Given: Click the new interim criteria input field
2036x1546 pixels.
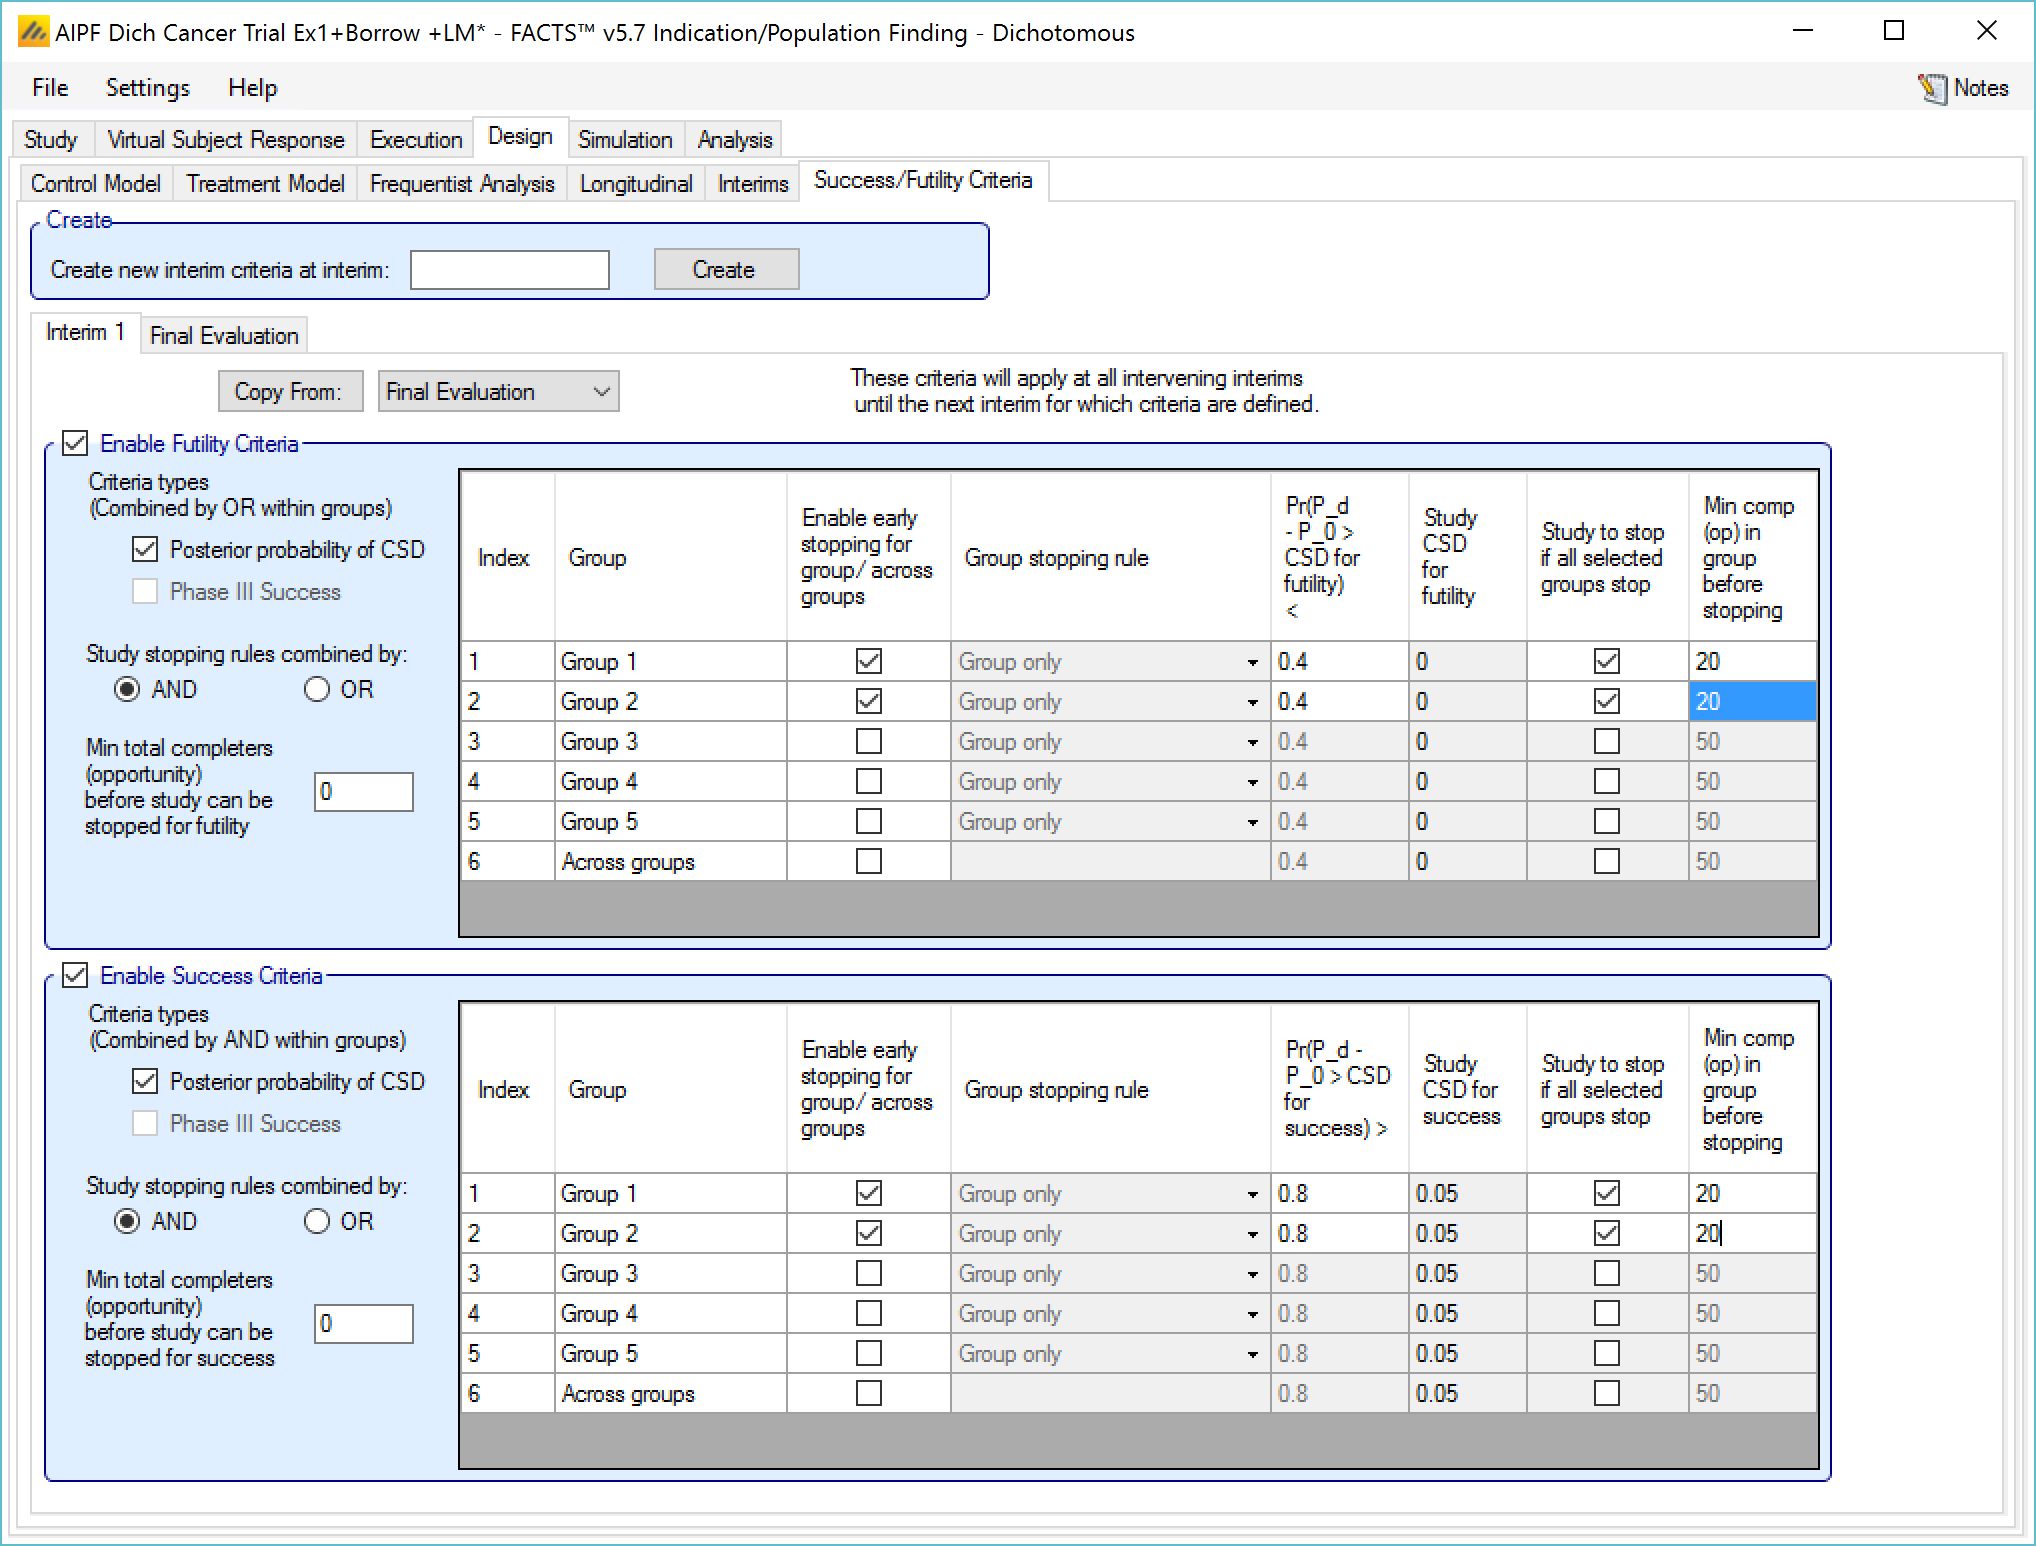Looking at the screenshot, I should click(x=509, y=270).
